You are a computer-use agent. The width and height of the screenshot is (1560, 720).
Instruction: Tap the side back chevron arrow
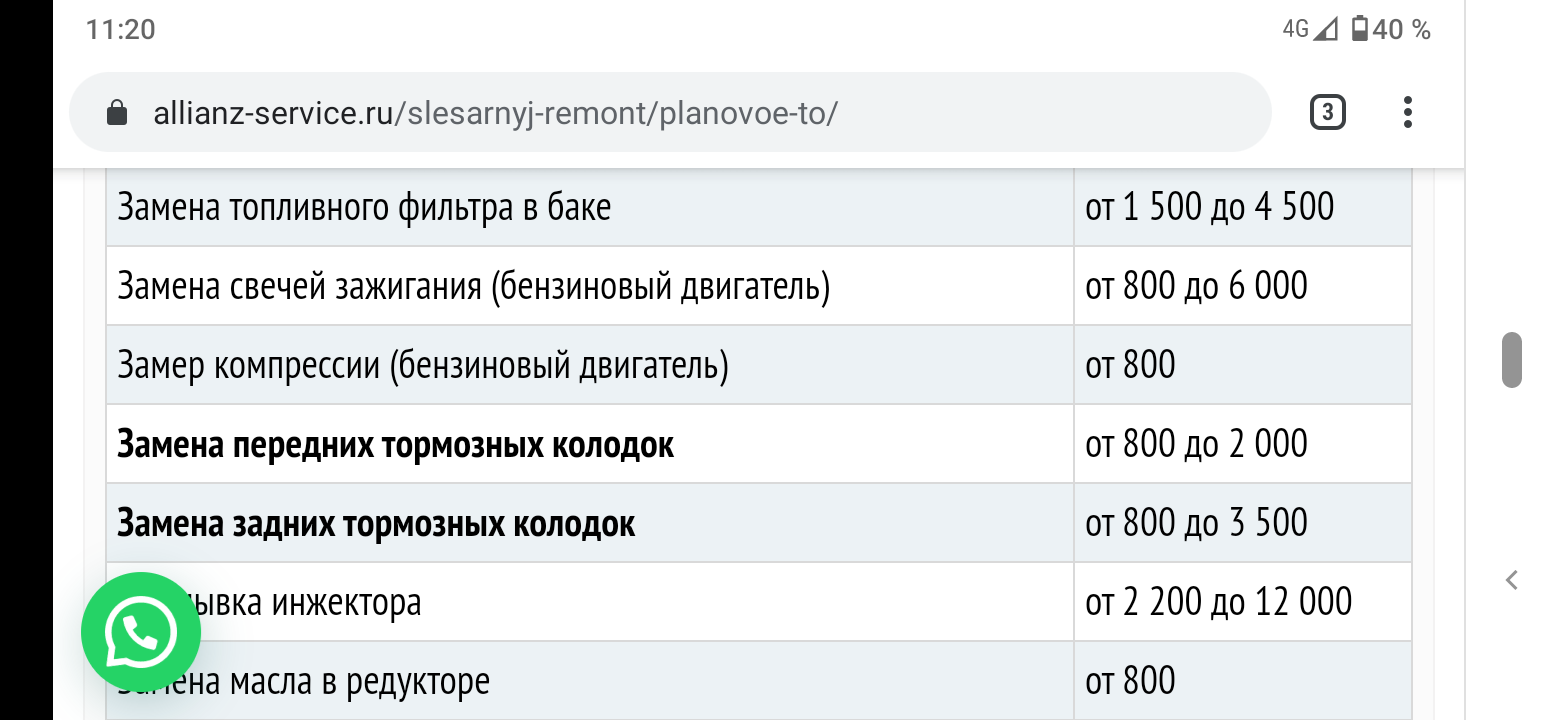pos(1512,580)
